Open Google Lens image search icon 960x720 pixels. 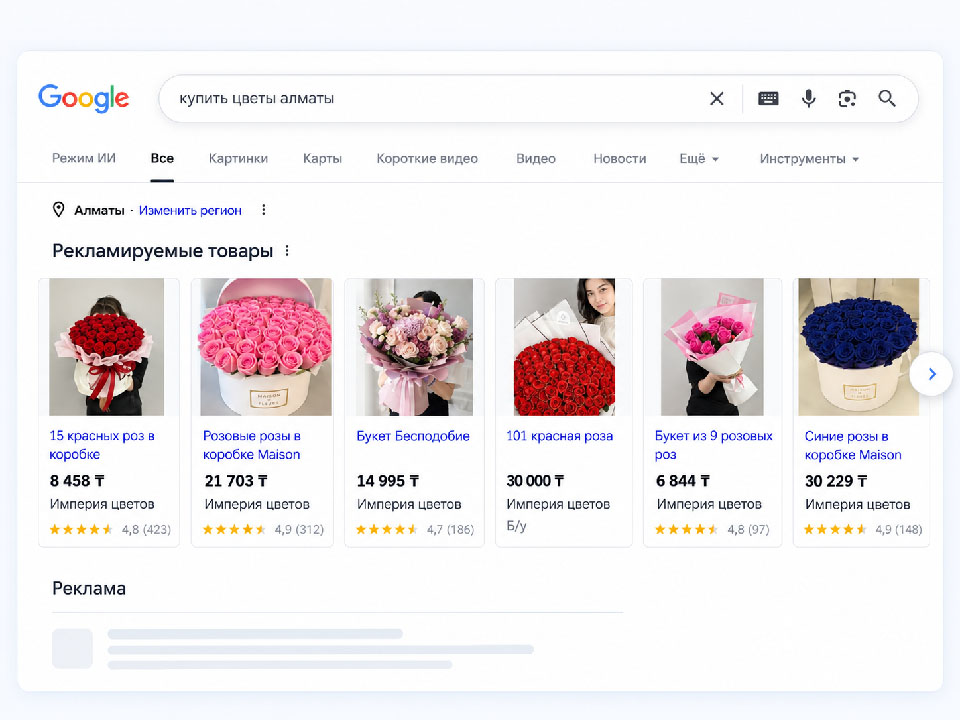click(x=847, y=99)
